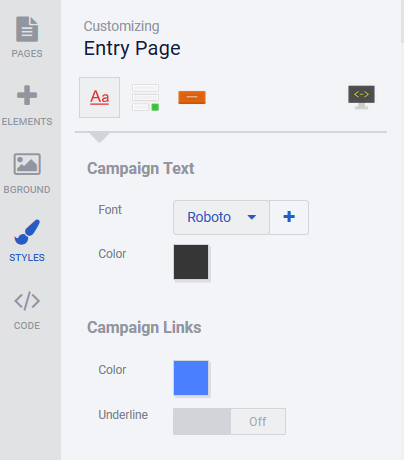This screenshot has height=460, width=404.
Task: Add a font with the plus button
Action: 289,217
